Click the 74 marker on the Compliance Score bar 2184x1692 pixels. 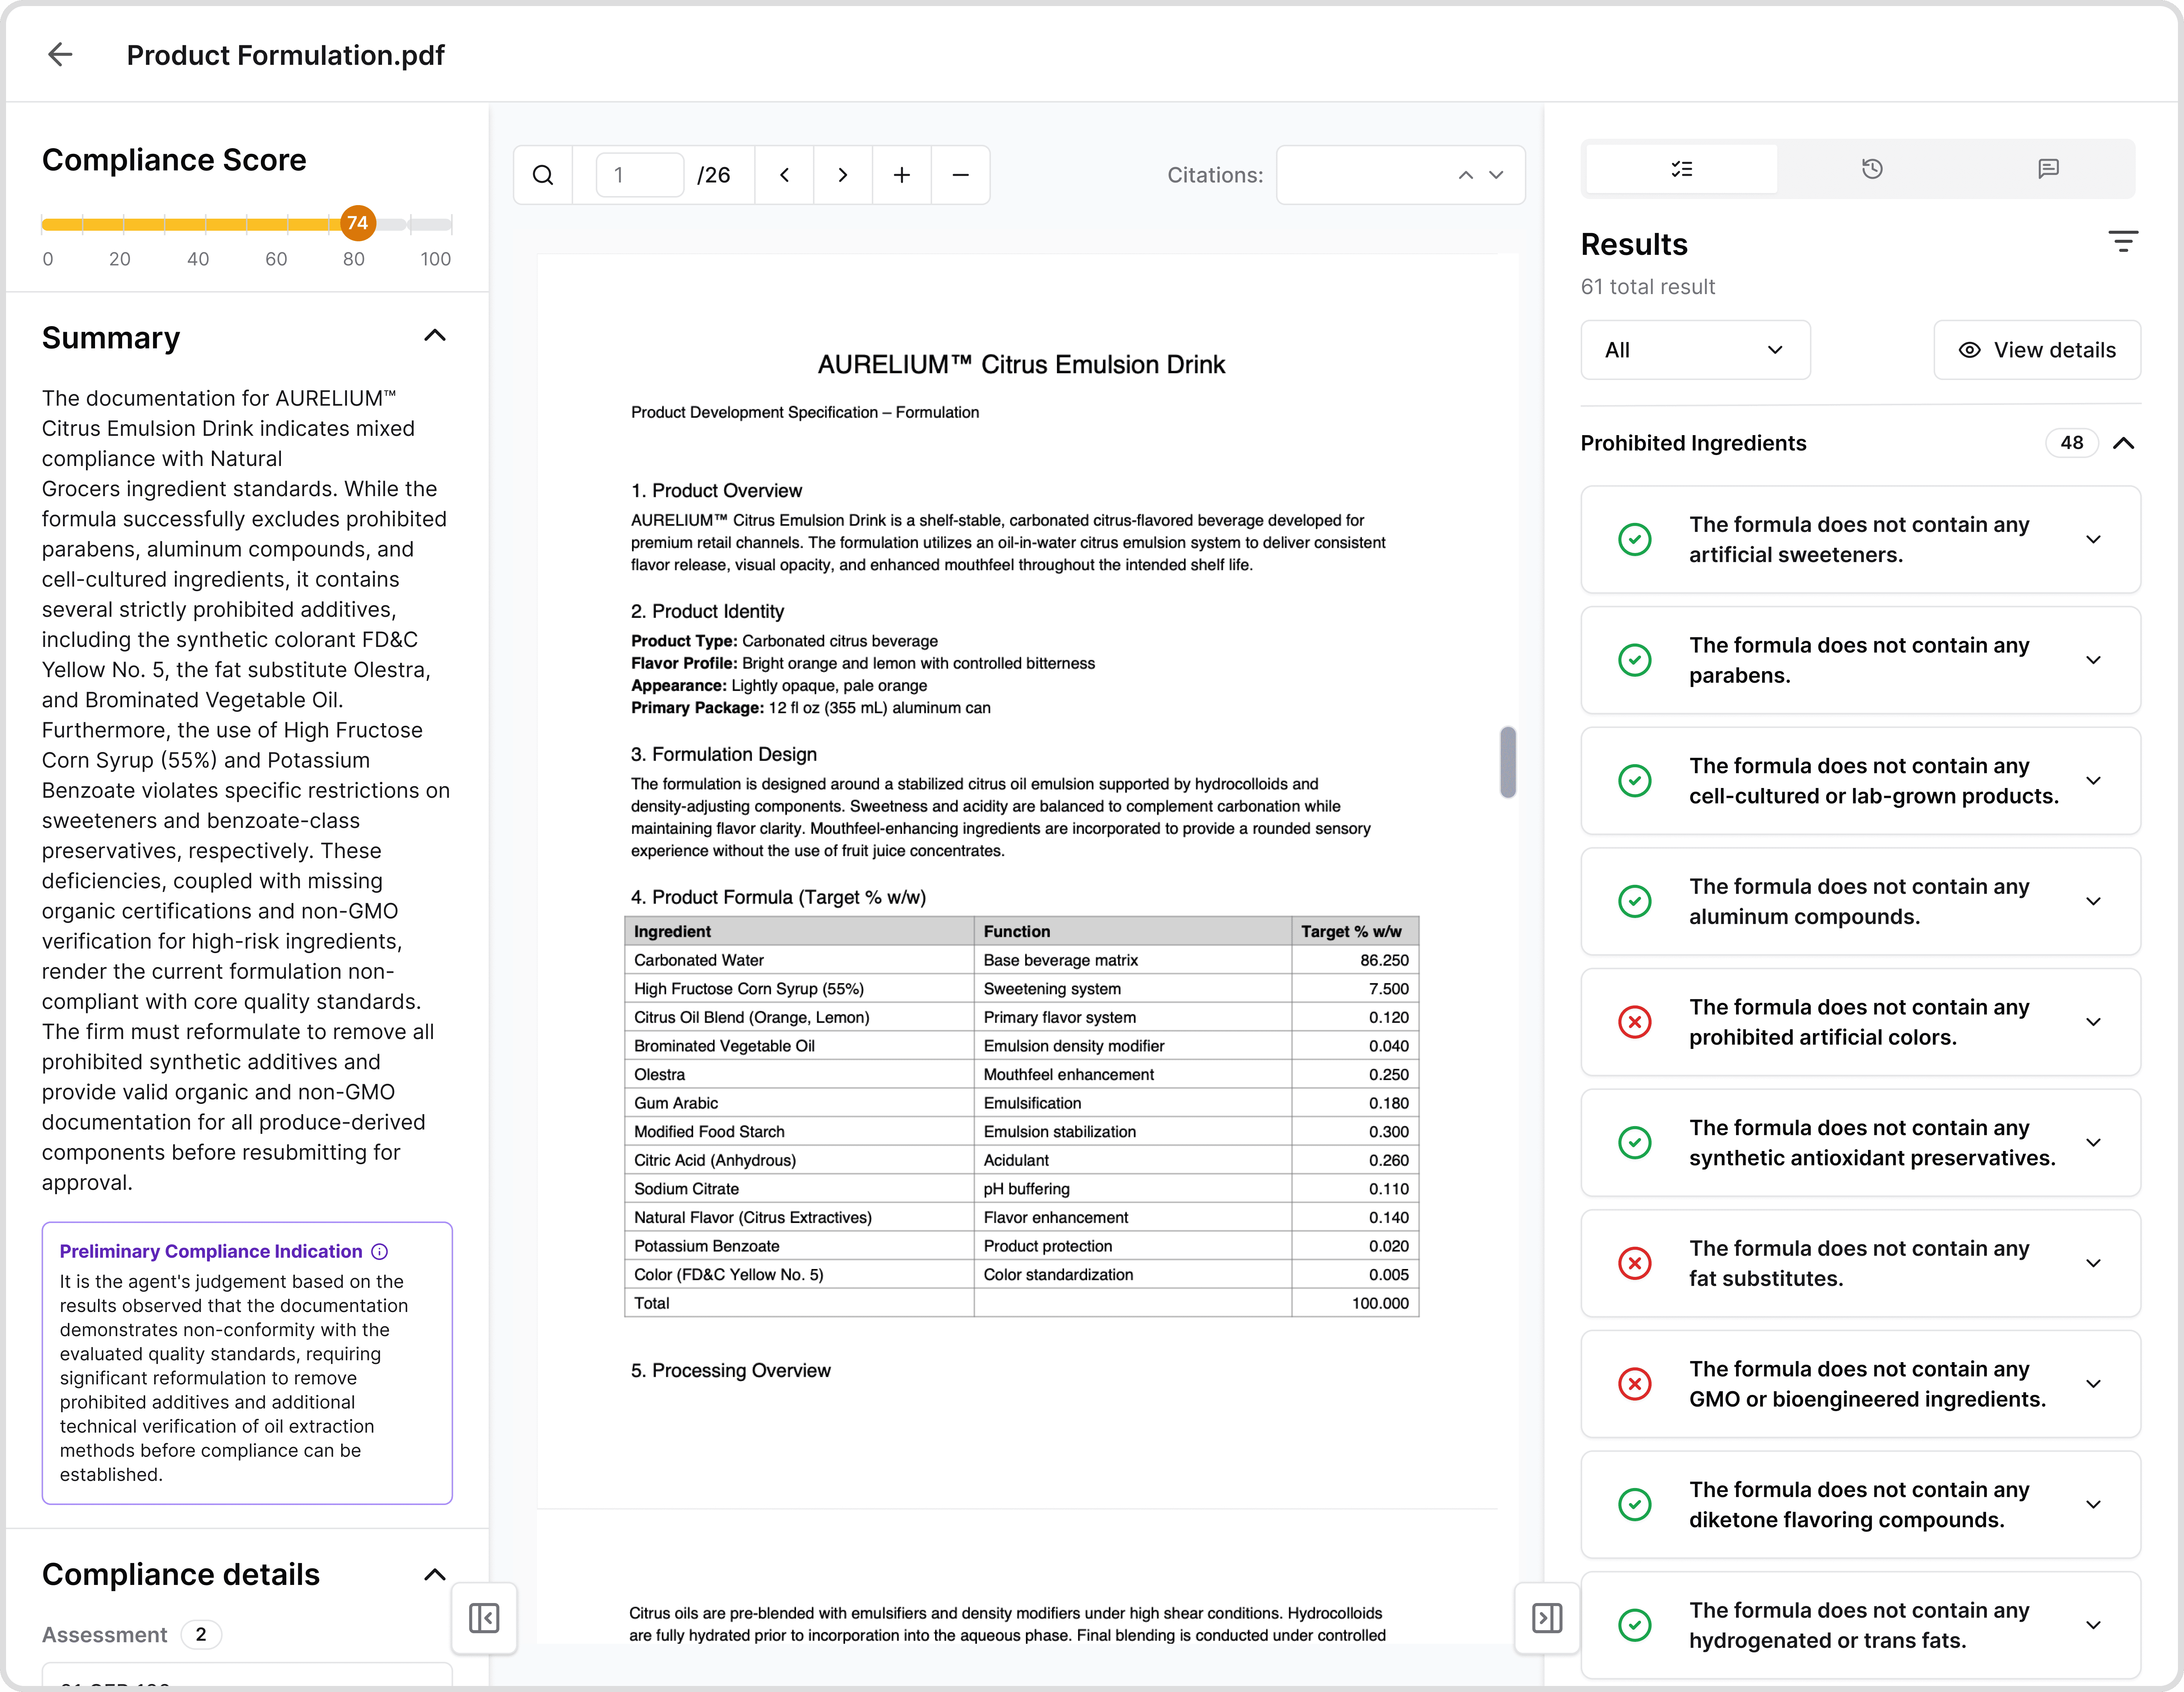[x=358, y=224]
